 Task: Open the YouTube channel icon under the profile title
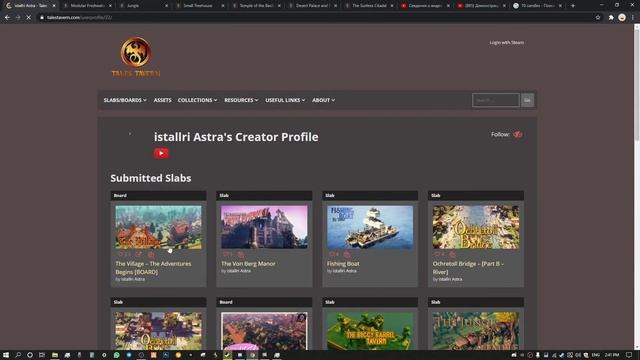click(161, 153)
